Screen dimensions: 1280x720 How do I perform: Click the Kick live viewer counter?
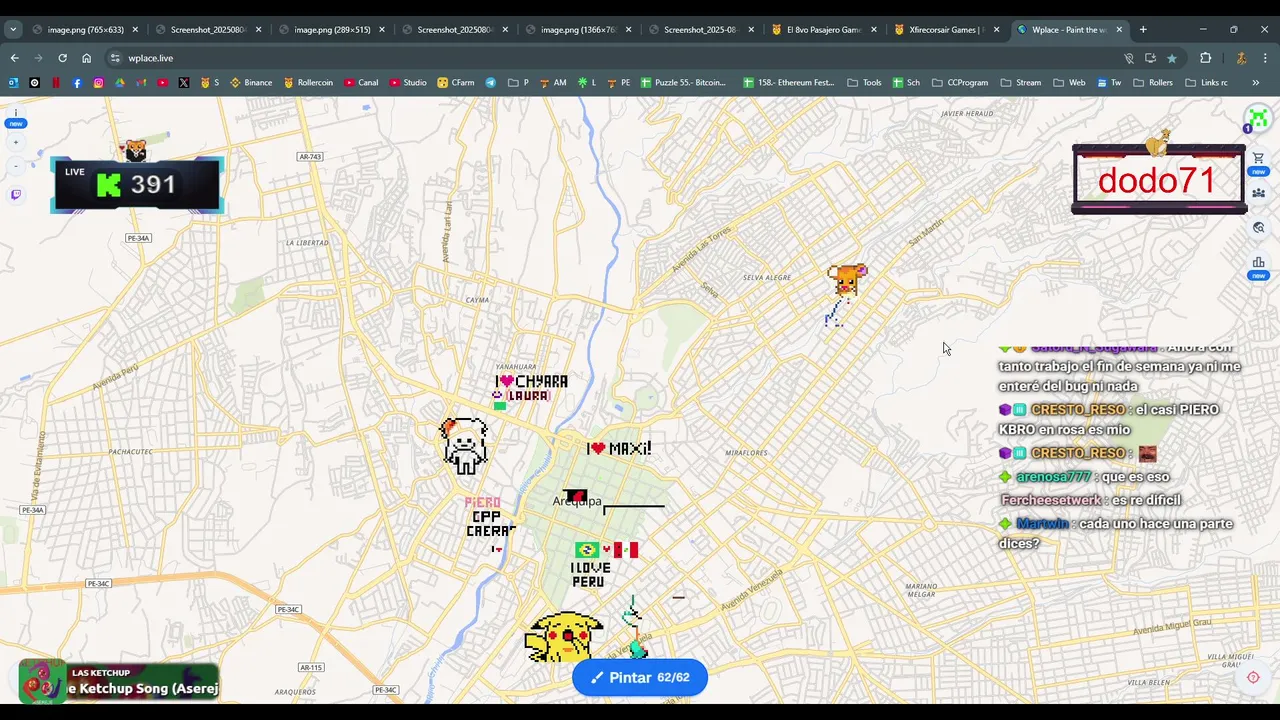pyautogui.click(x=137, y=185)
